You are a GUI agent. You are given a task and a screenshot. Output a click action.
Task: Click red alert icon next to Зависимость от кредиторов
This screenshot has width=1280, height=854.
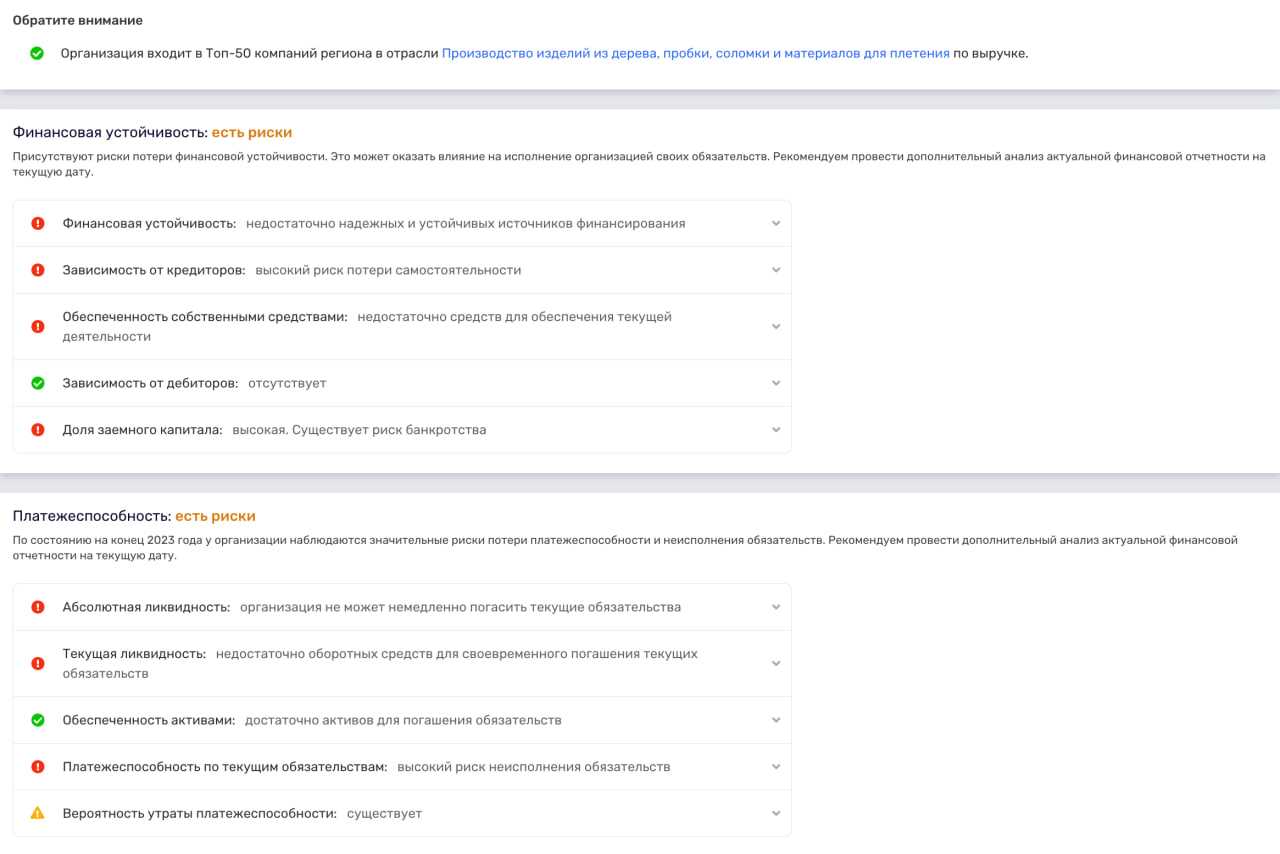coord(38,270)
